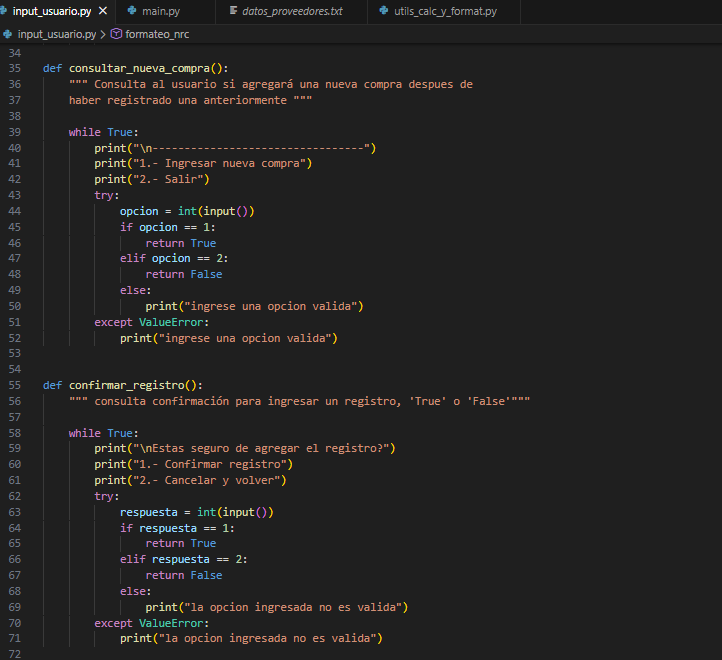
Task: Click the text file icon on datos_proveedores.txt tab
Action: pyautogui.click(x=234, y=11)
